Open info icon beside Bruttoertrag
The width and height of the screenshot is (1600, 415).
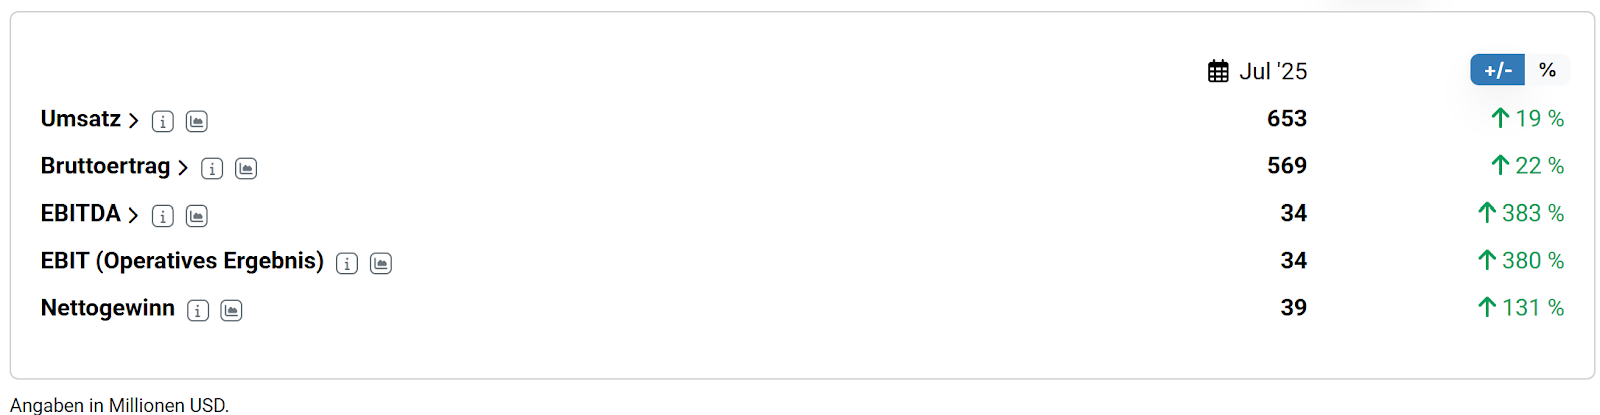212,169
